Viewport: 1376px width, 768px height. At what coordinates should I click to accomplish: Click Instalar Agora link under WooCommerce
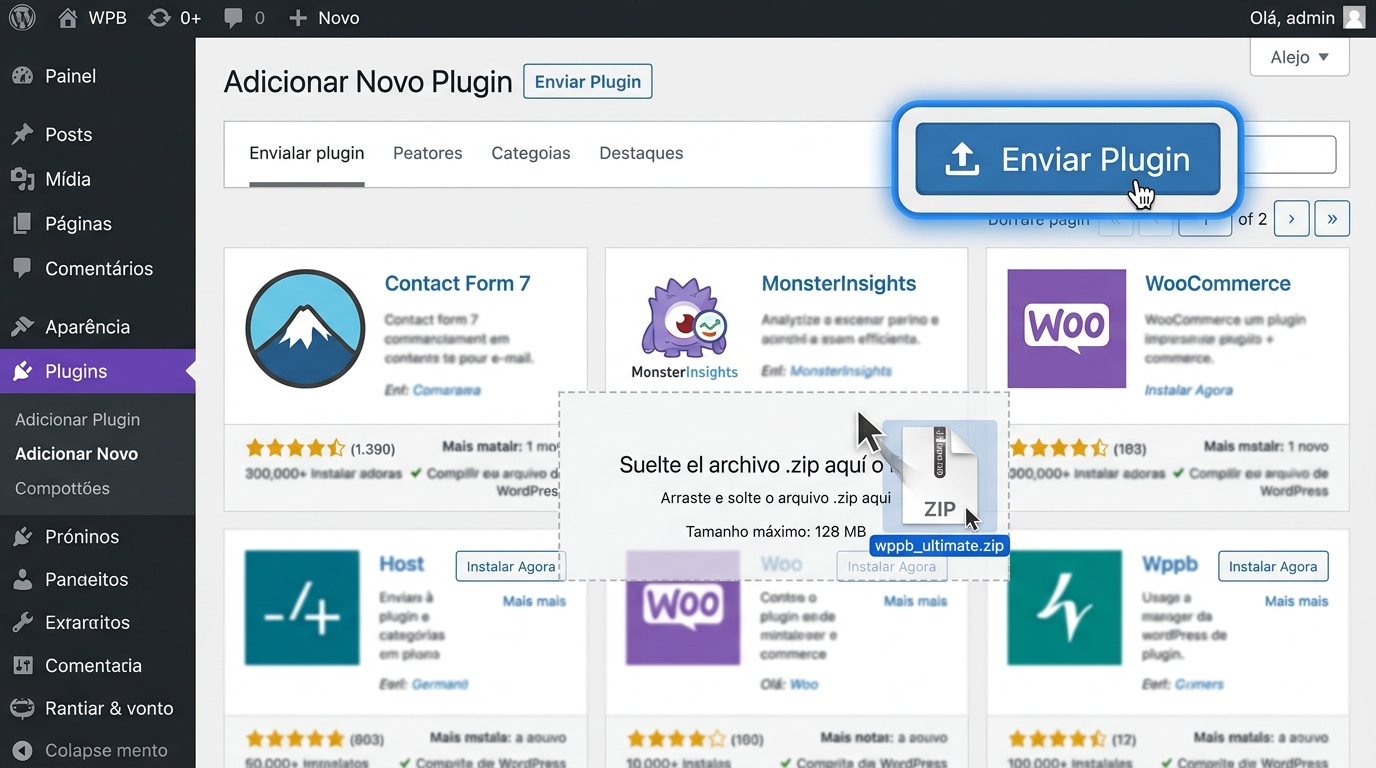[1189, 390]
